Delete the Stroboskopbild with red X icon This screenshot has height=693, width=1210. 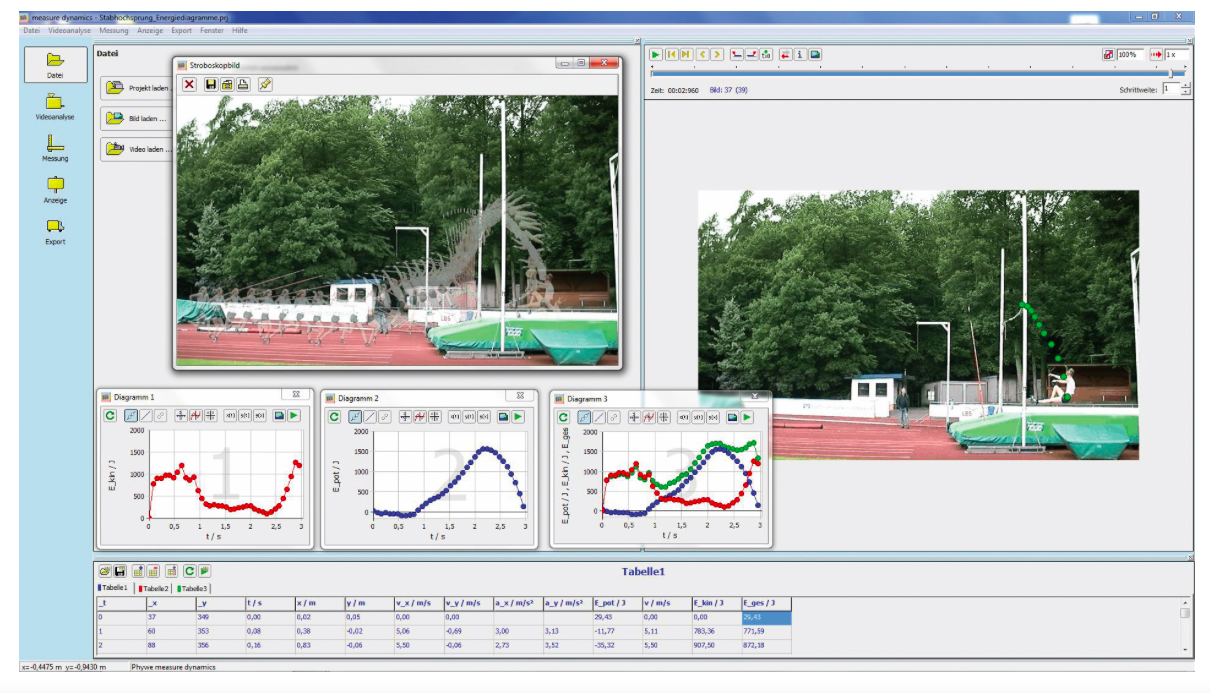pyautogui.click(x=189, y=84)
